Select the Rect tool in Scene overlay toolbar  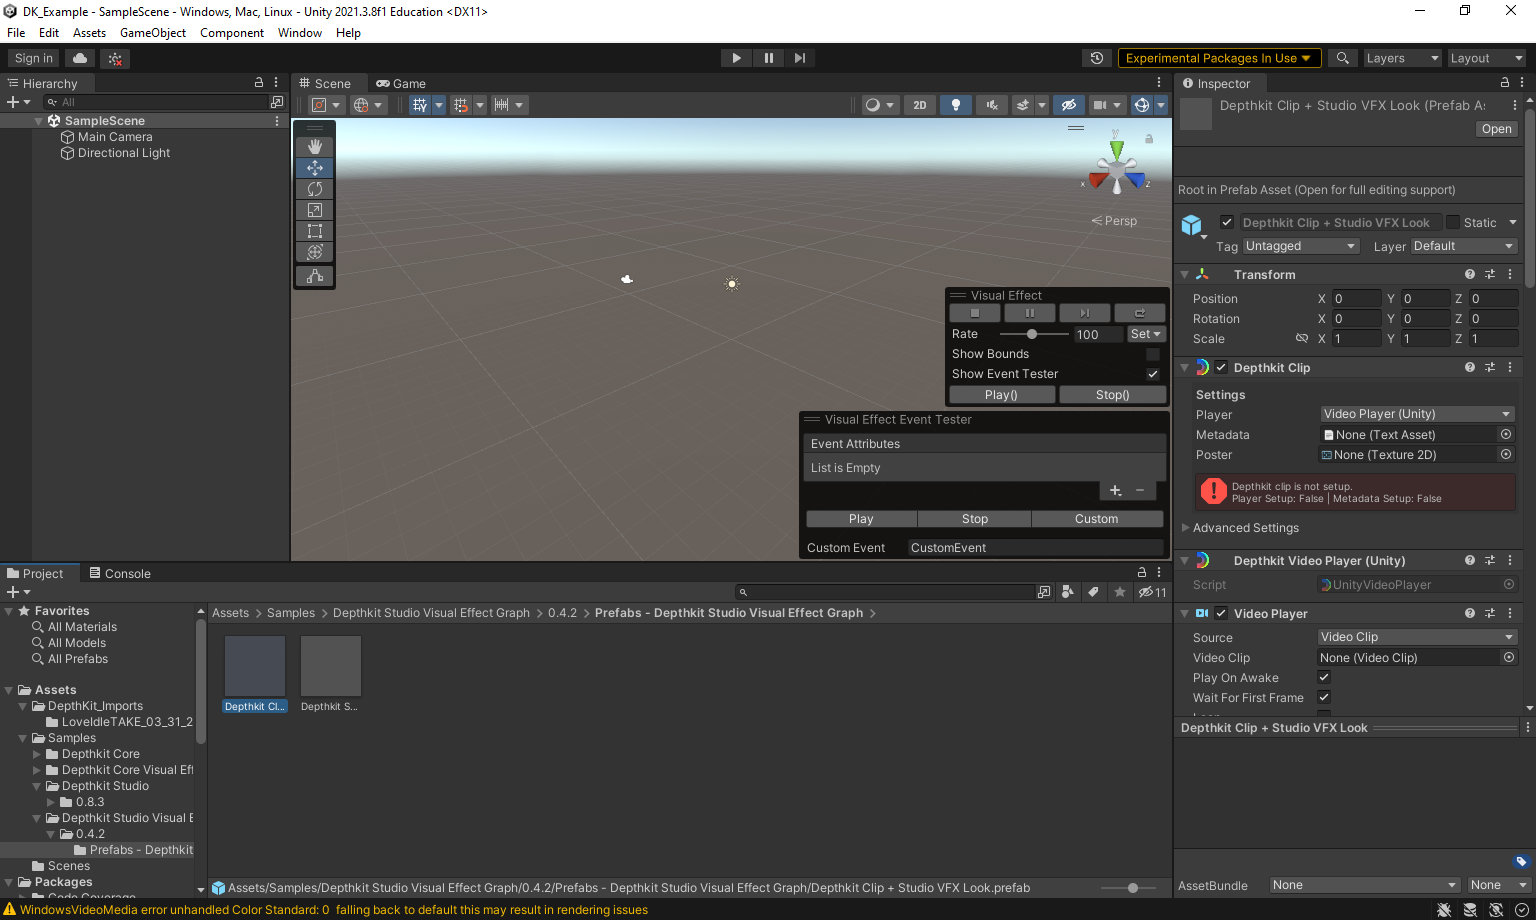(314, 231)
